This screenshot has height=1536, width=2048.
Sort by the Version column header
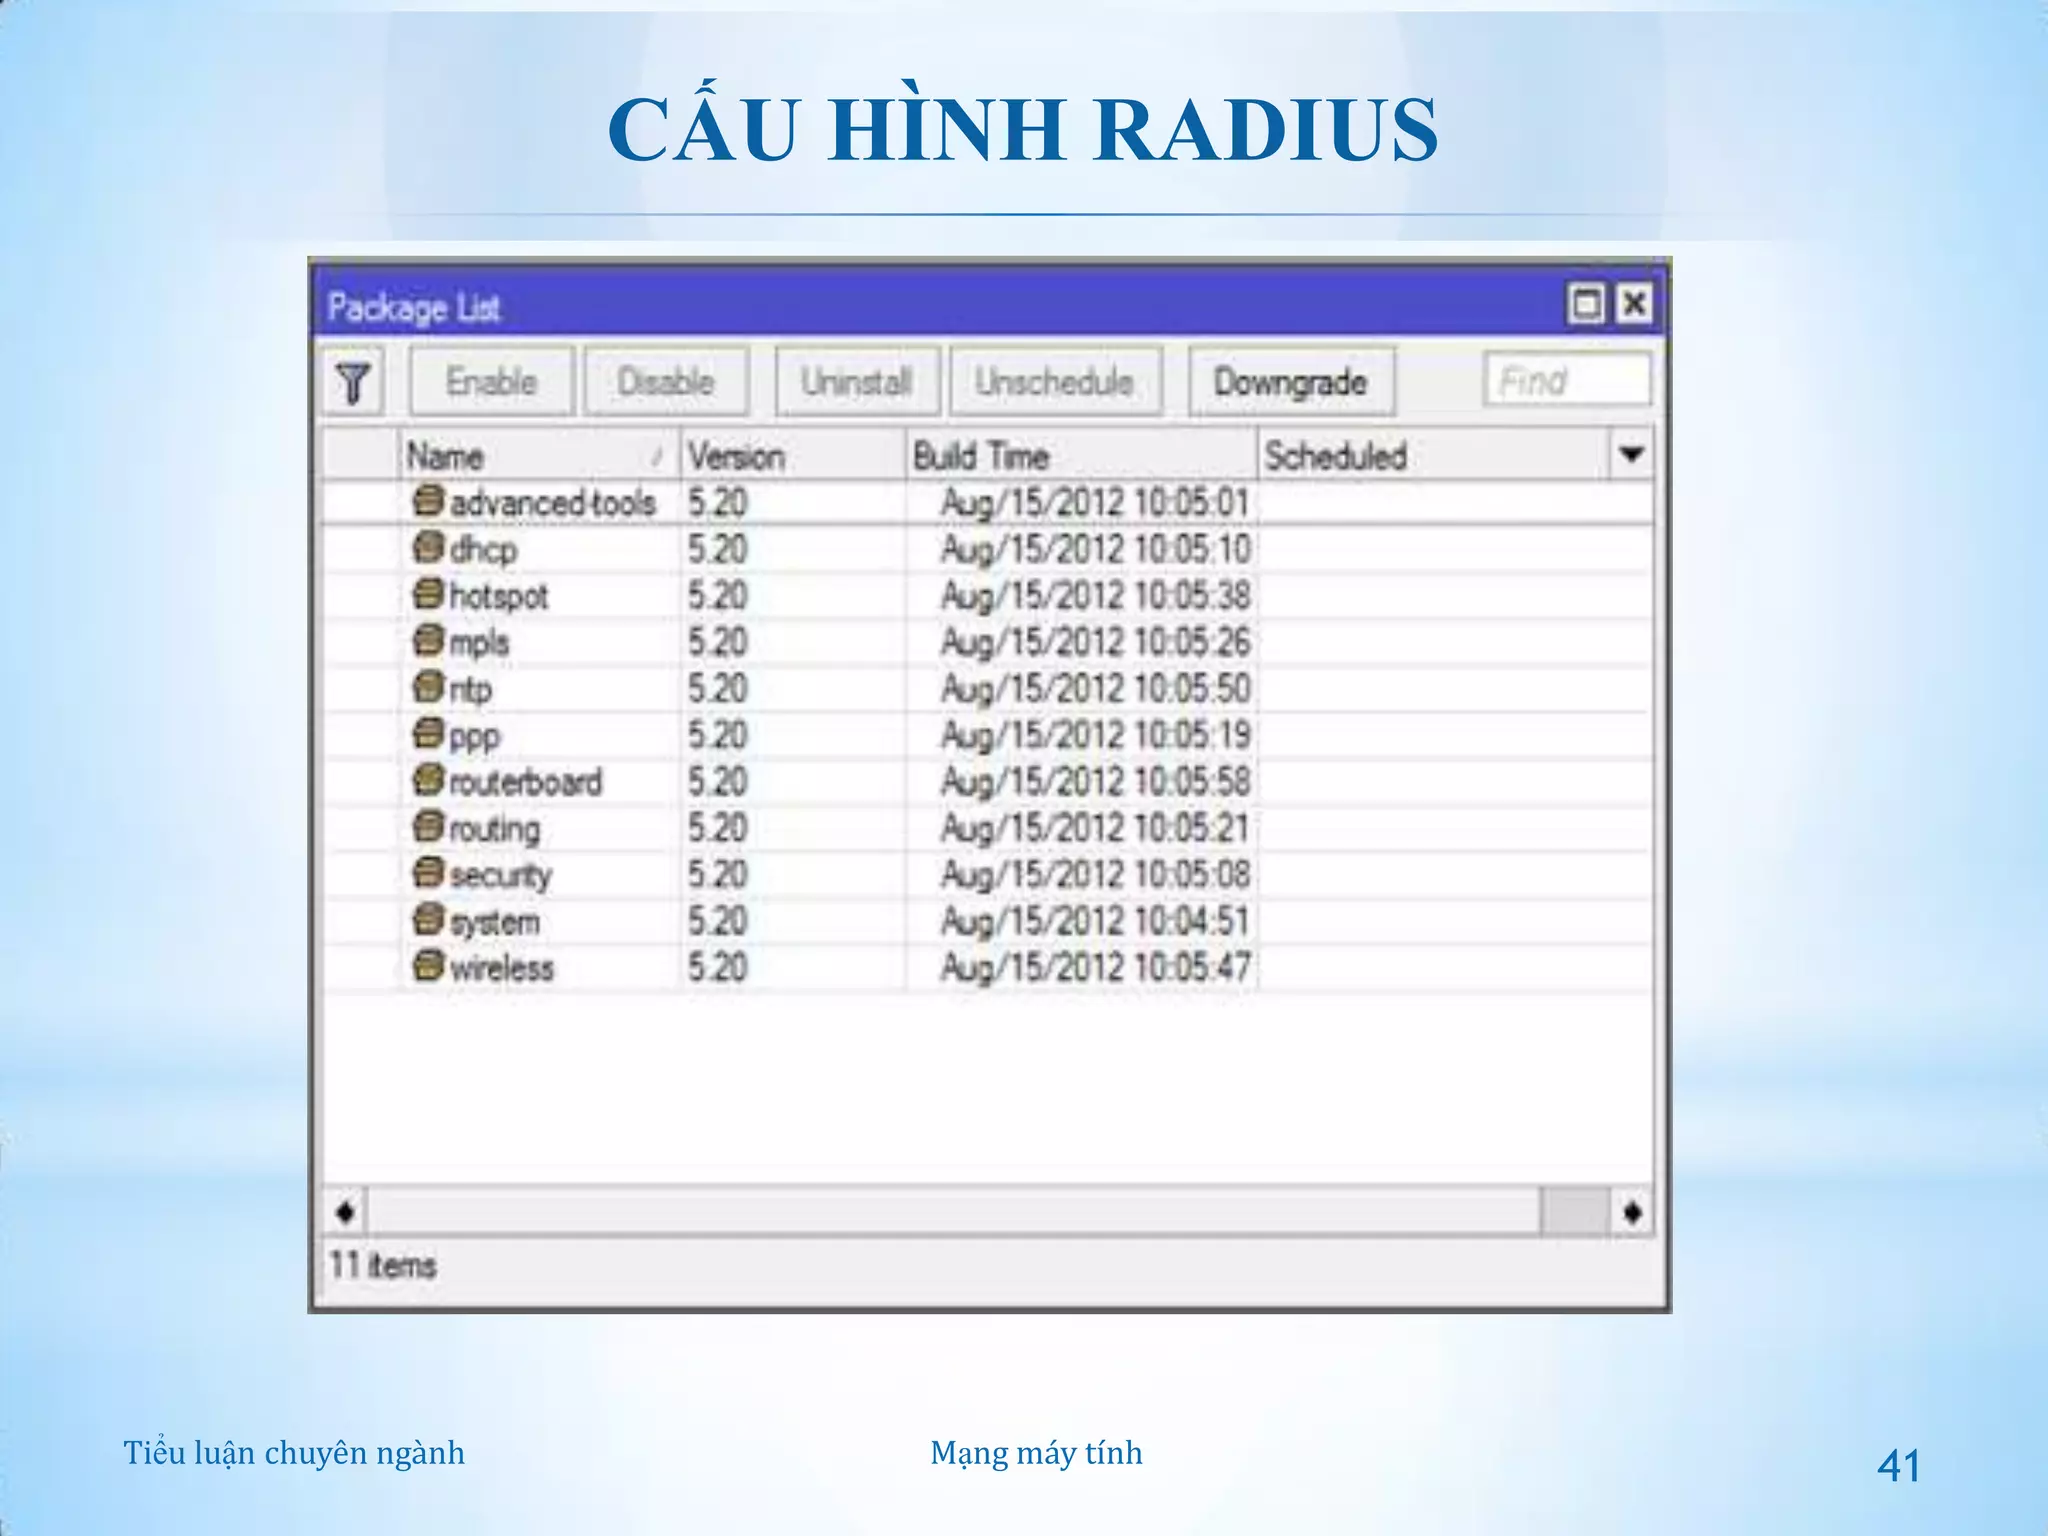[x=794, y=456]
